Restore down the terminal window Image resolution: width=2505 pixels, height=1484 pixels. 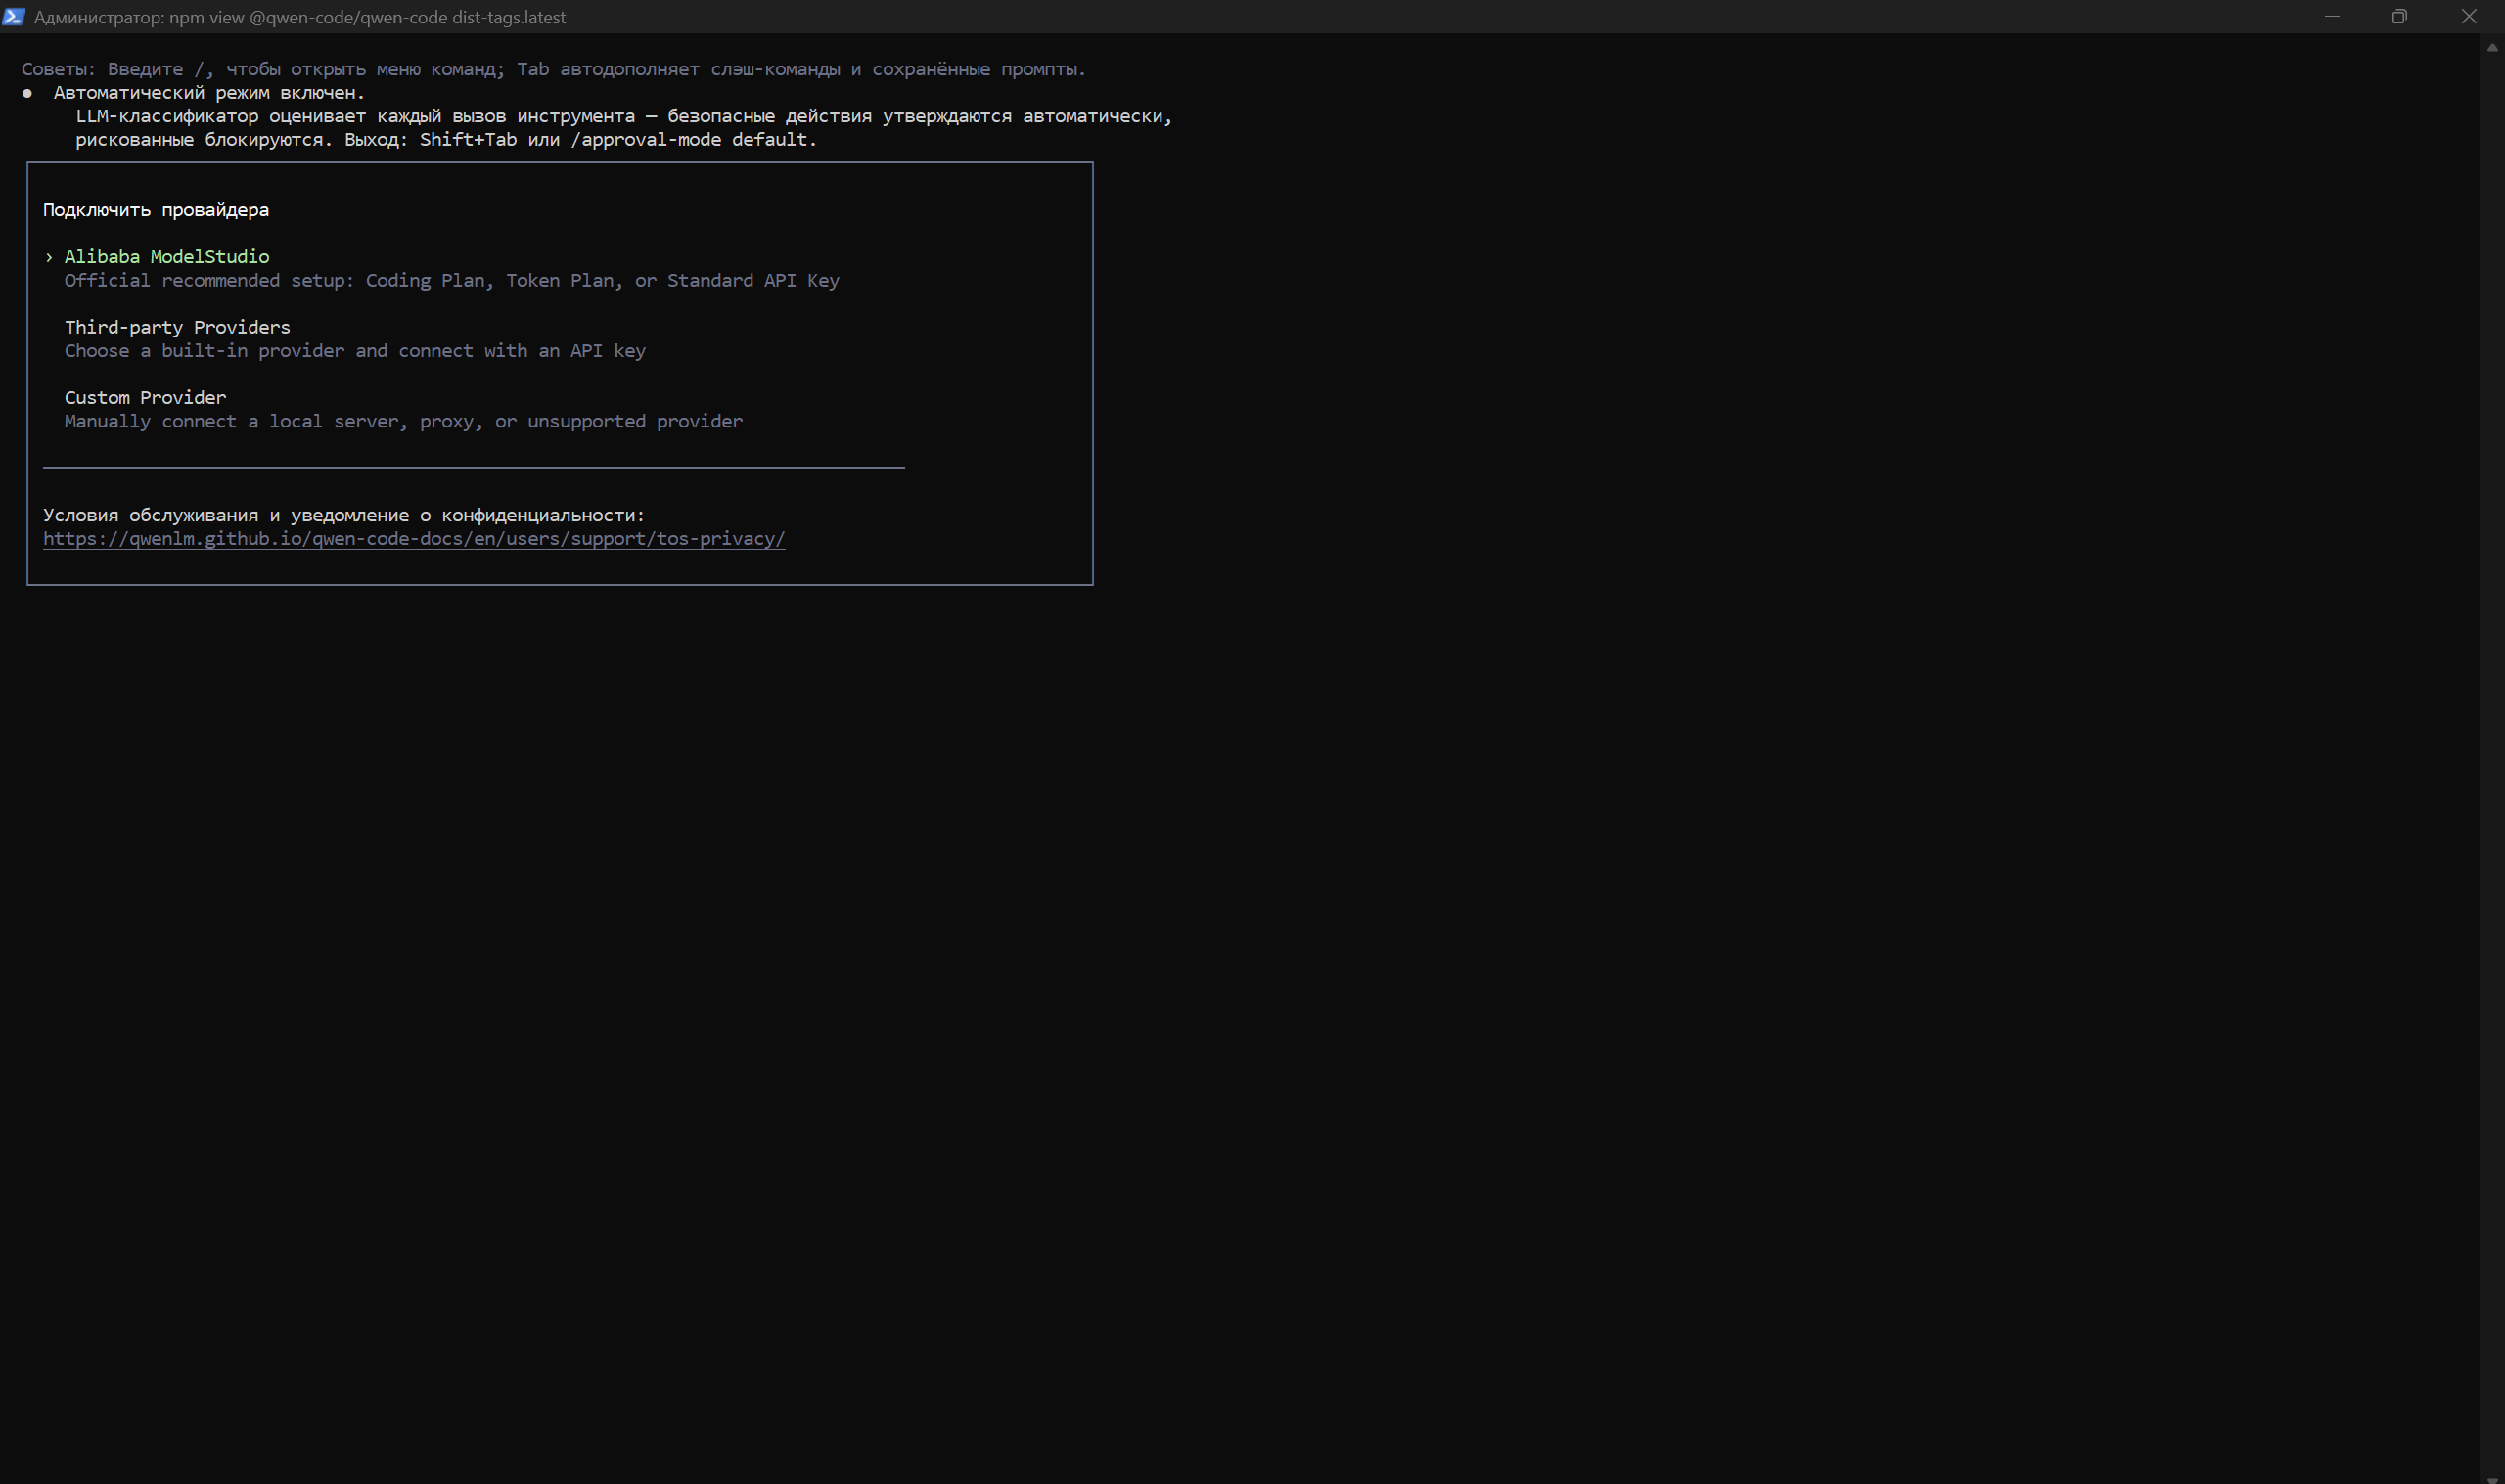click(x=2399, y=16)
